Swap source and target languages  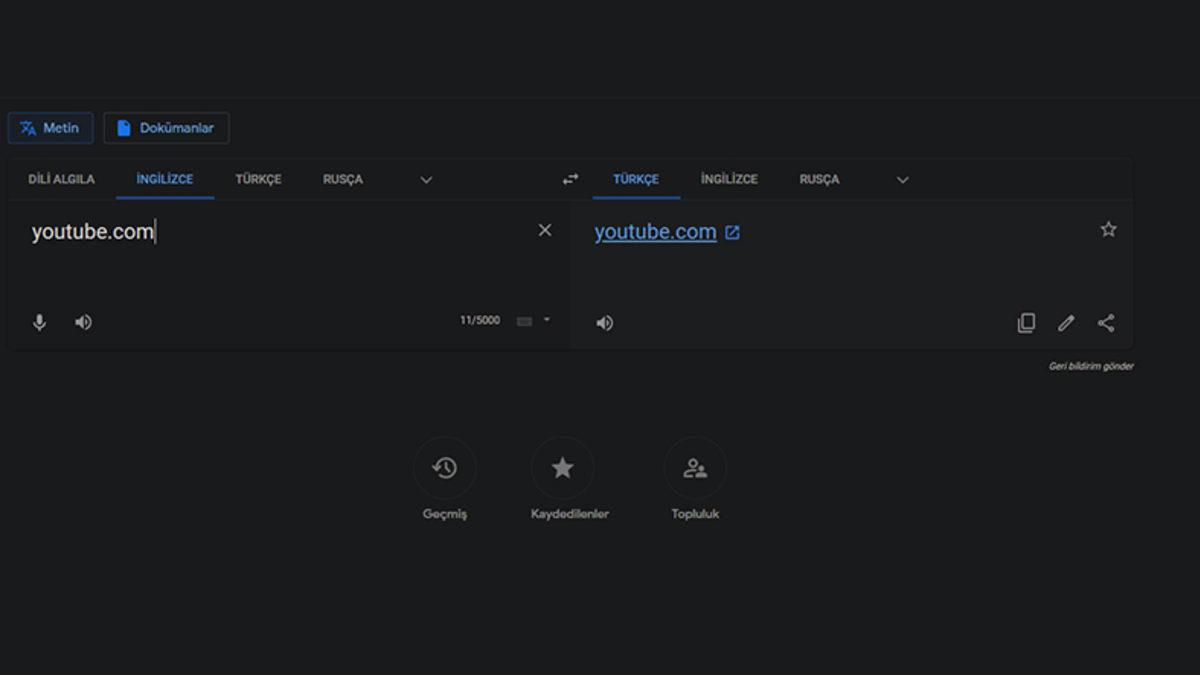tap(570, 180)
